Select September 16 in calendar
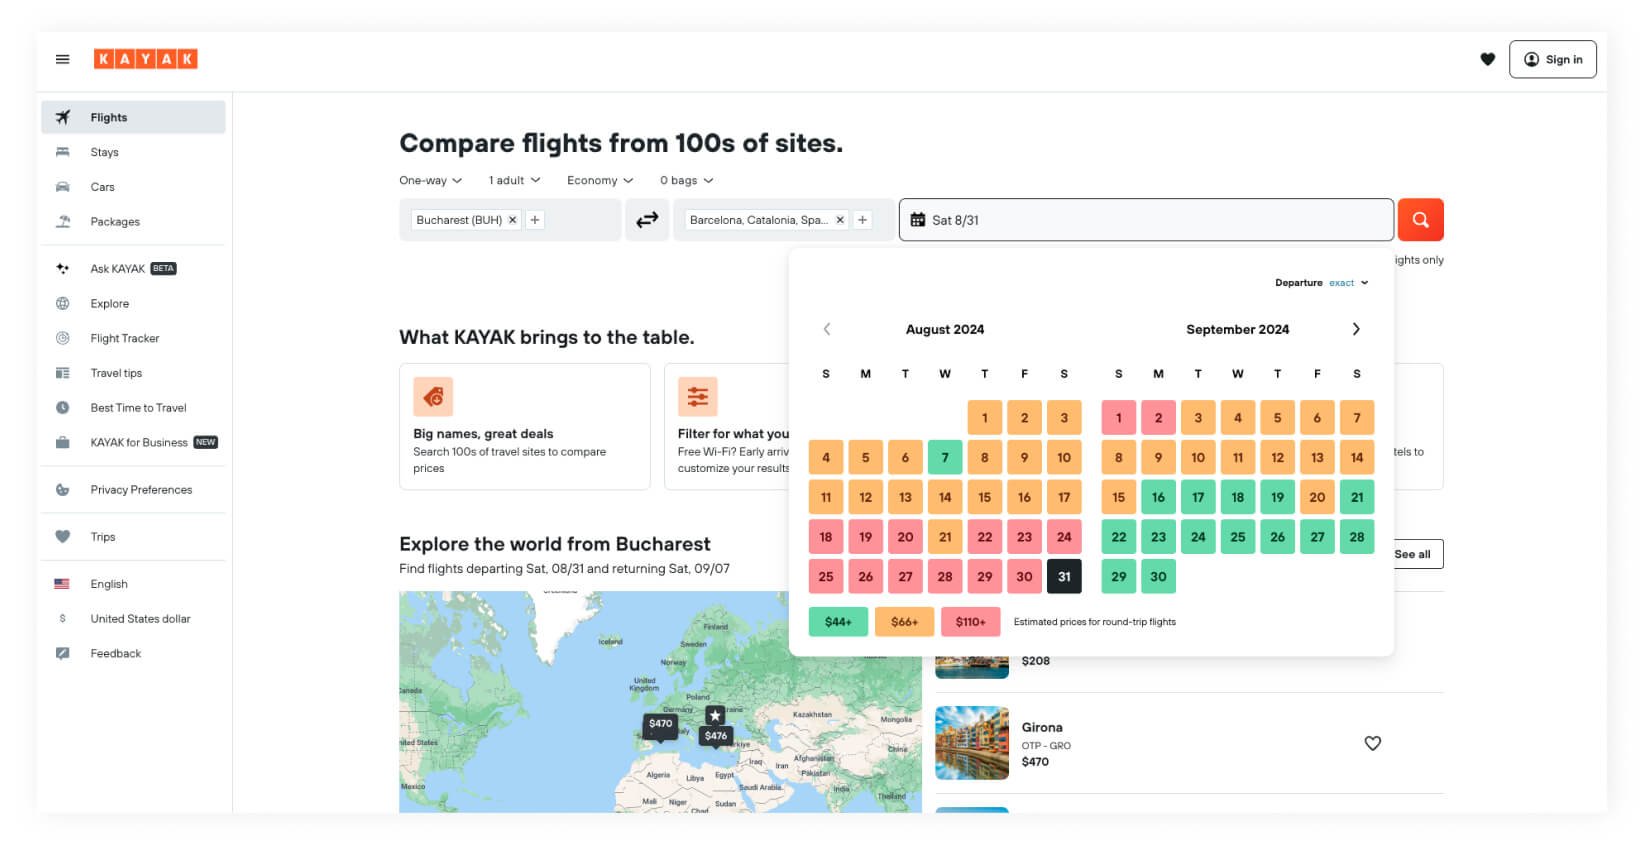The image size is (1644, 844). point(1158,497)
